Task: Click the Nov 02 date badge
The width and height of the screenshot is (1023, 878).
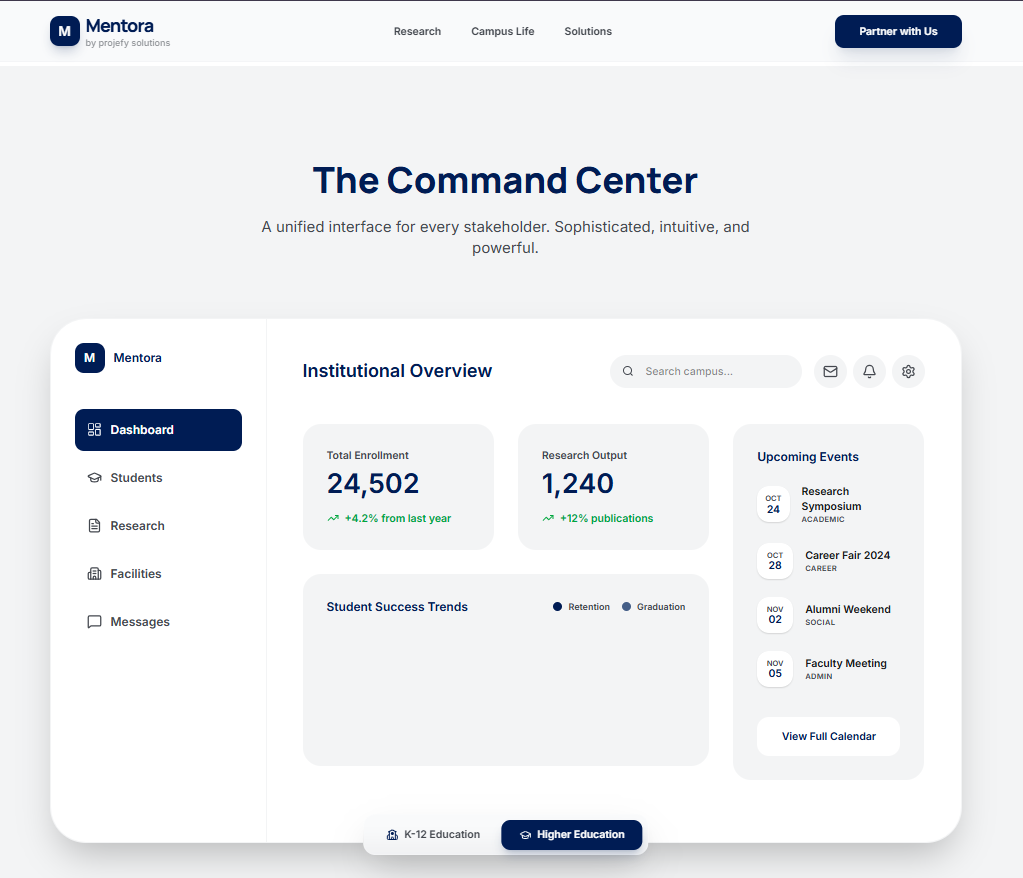Action: point(775,615)
